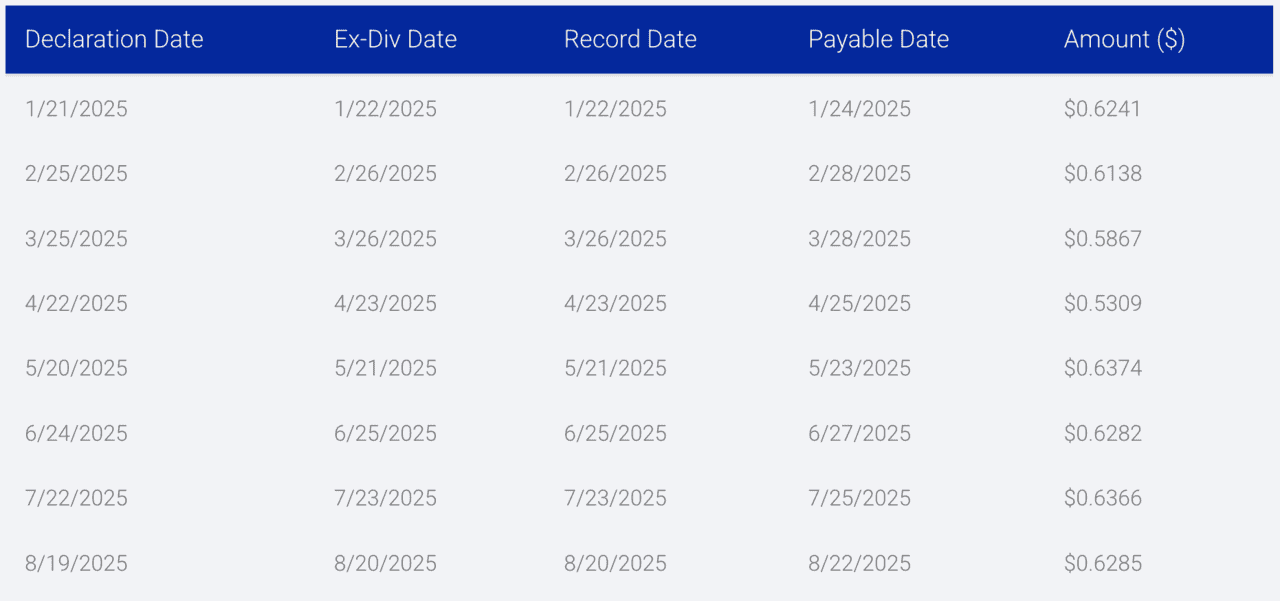1280x601 pixels.
Task: Click the Declaration Date column header
Action: (x=114, y=40)
